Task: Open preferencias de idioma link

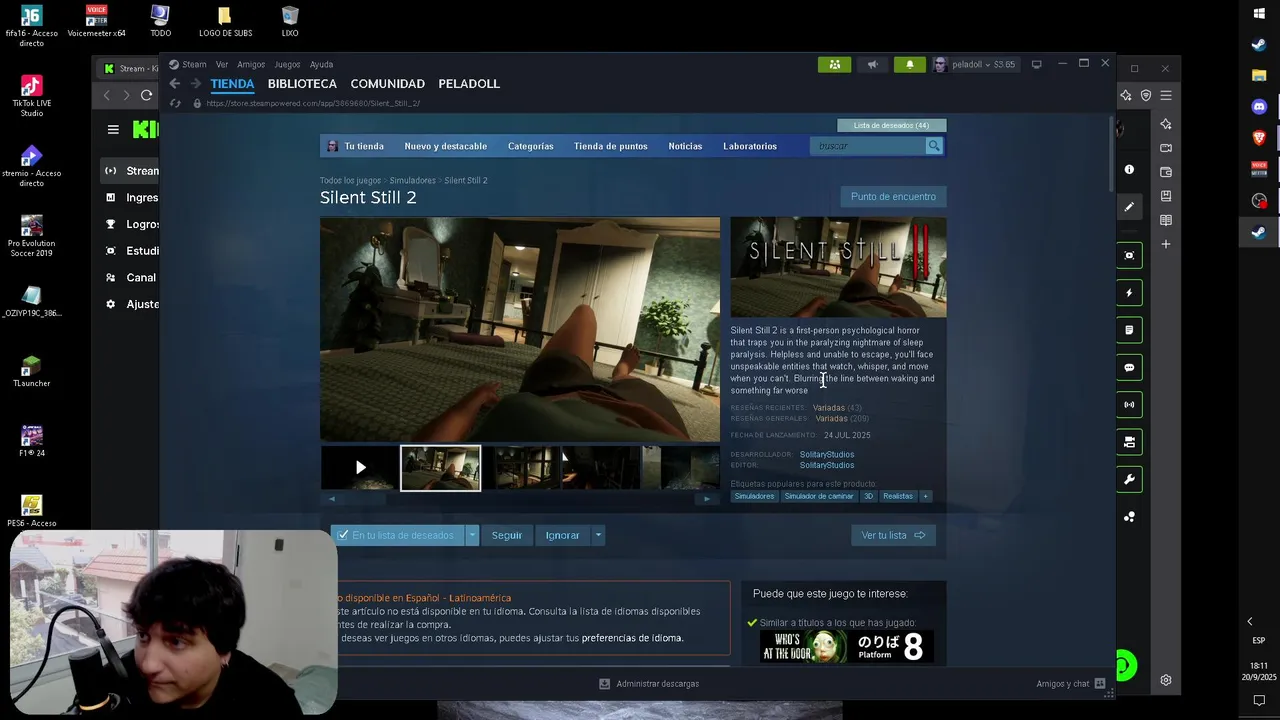Action: coord(632,638)
